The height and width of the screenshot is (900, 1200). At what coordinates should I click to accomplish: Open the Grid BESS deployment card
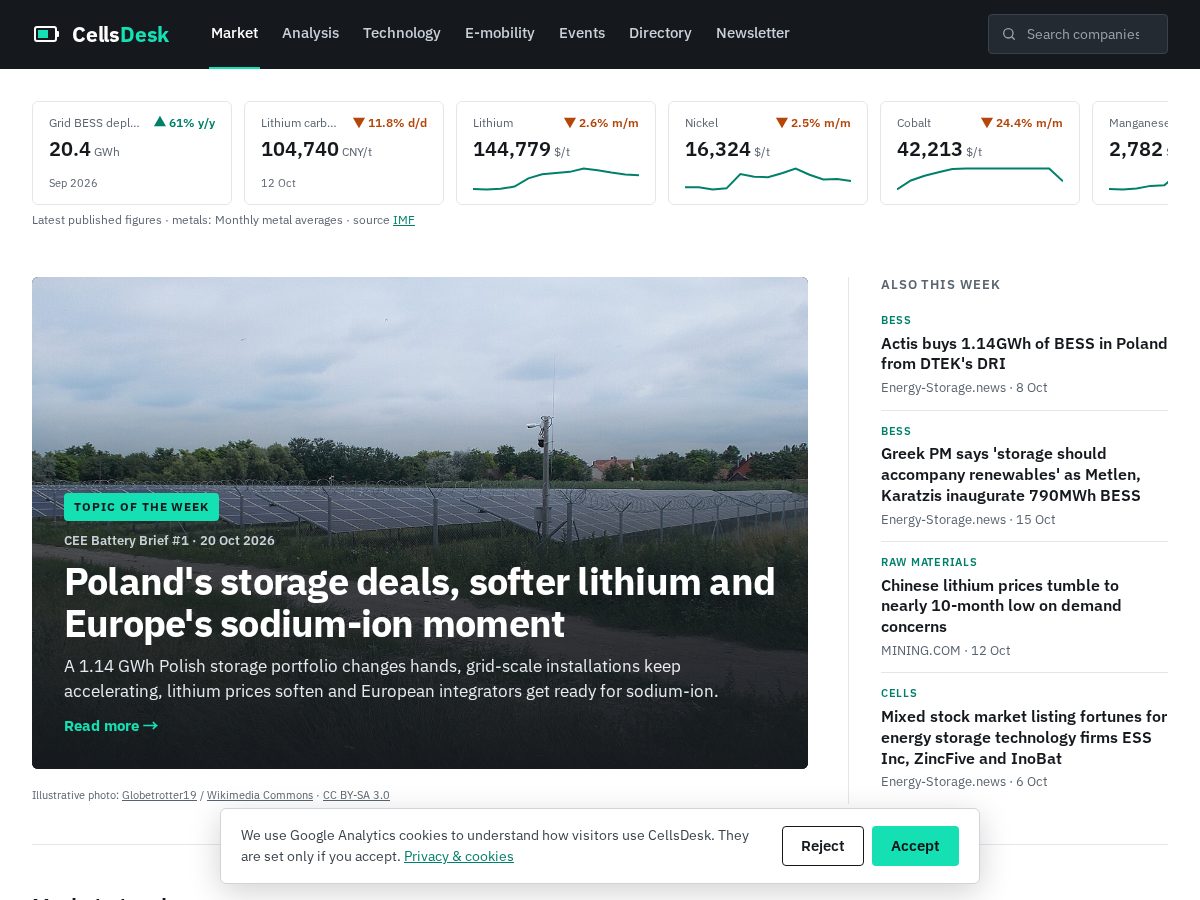tap(132, 153)
